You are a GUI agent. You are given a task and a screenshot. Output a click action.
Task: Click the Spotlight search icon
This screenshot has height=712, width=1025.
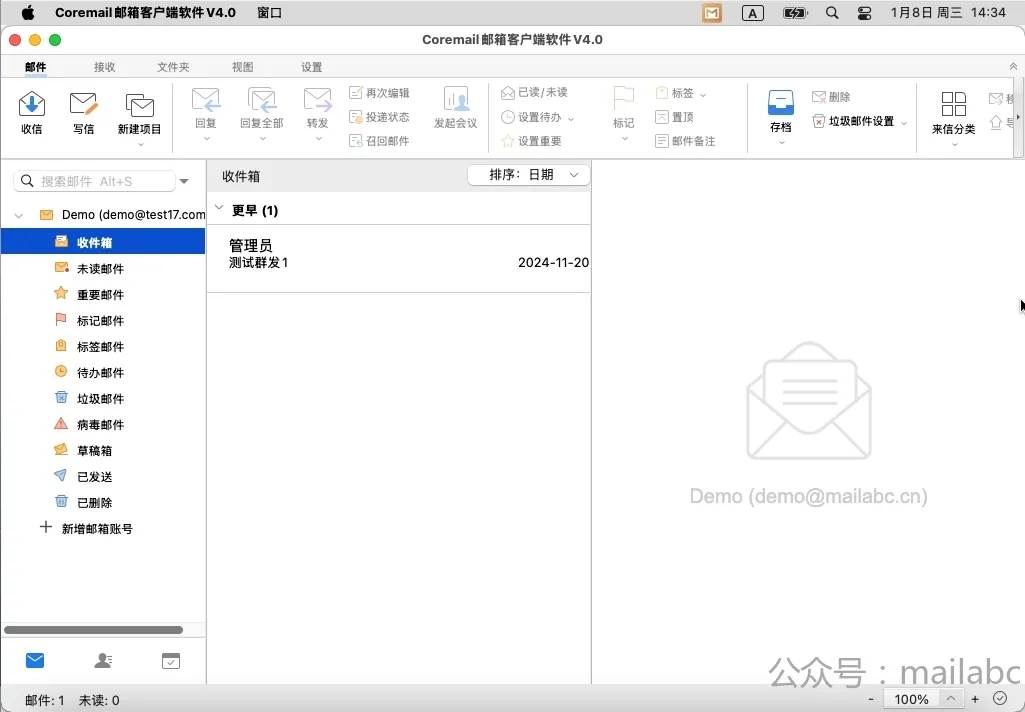(x=832, y=12)
